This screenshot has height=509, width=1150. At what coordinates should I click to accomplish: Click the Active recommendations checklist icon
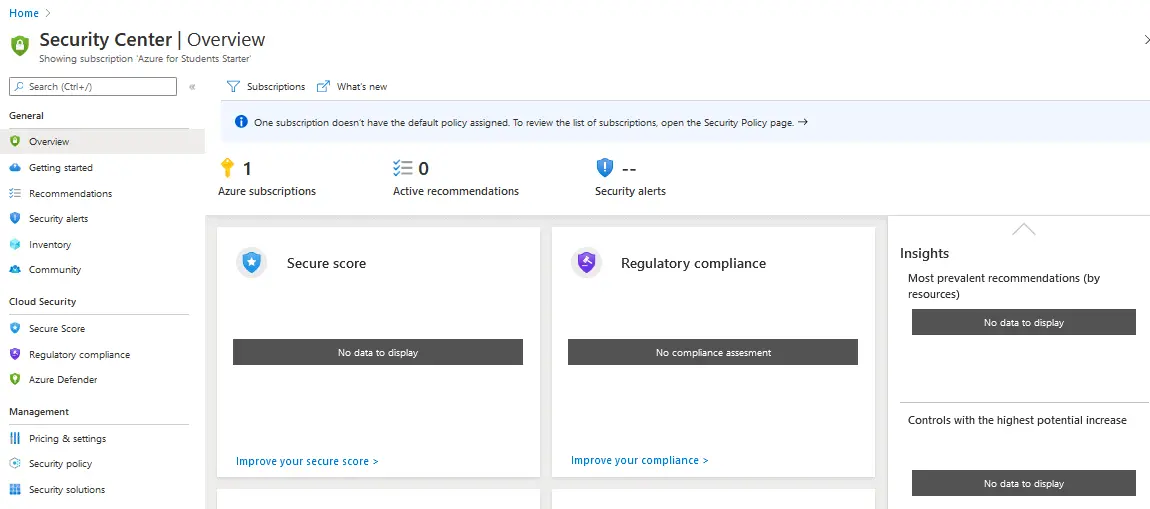[x=402, y=168]
